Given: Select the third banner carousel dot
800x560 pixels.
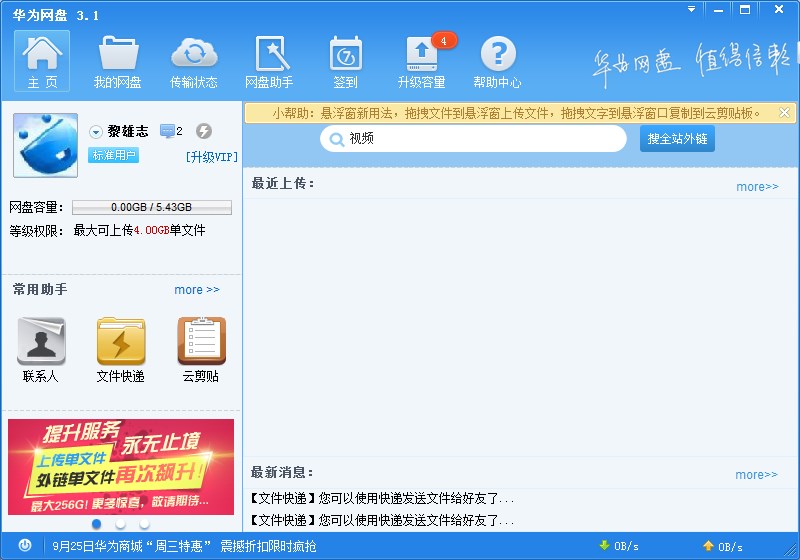Looking at the screenshot, I should click(144, 524).
